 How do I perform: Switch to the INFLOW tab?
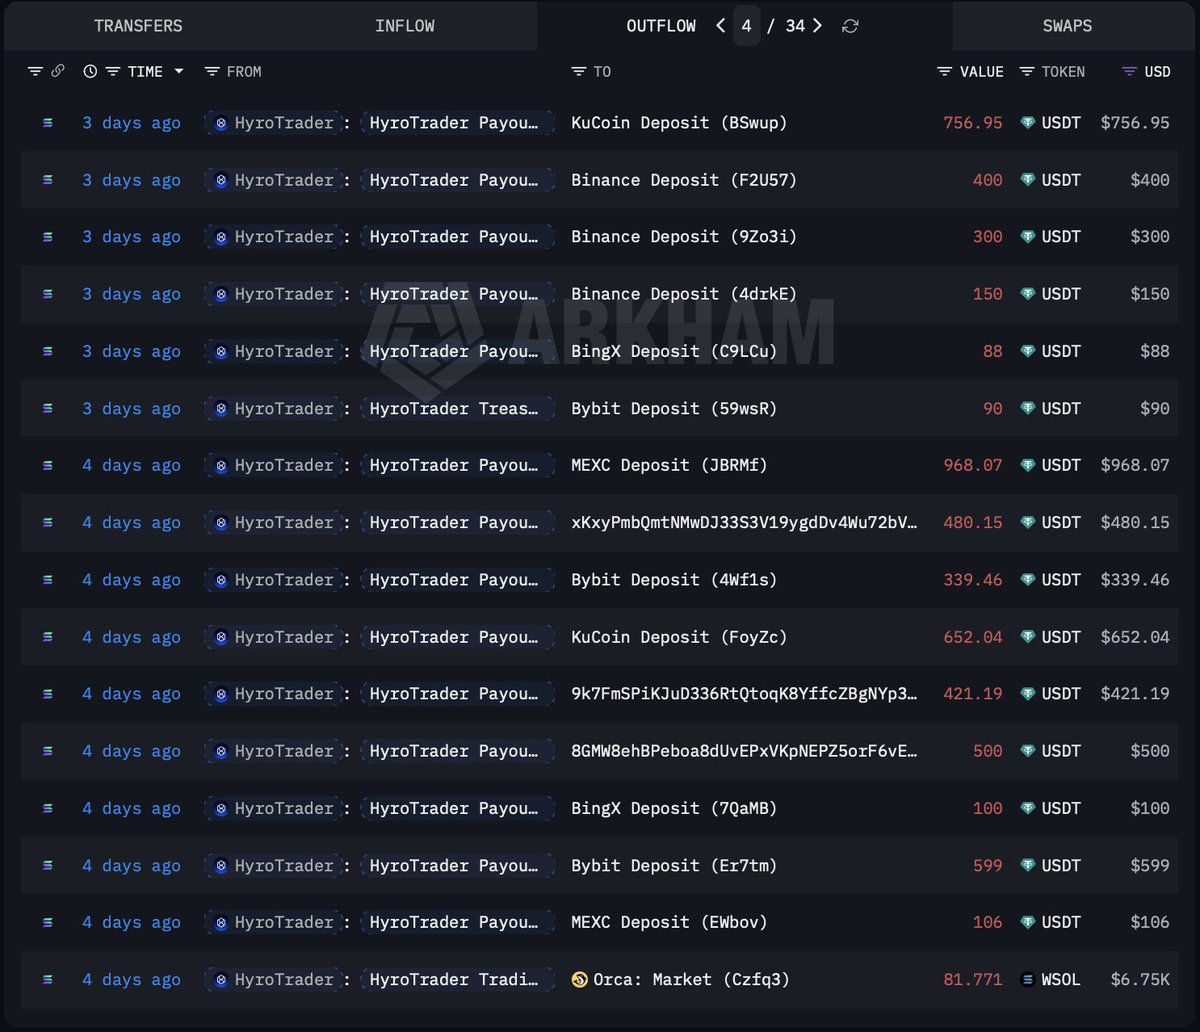coord(404,26)
